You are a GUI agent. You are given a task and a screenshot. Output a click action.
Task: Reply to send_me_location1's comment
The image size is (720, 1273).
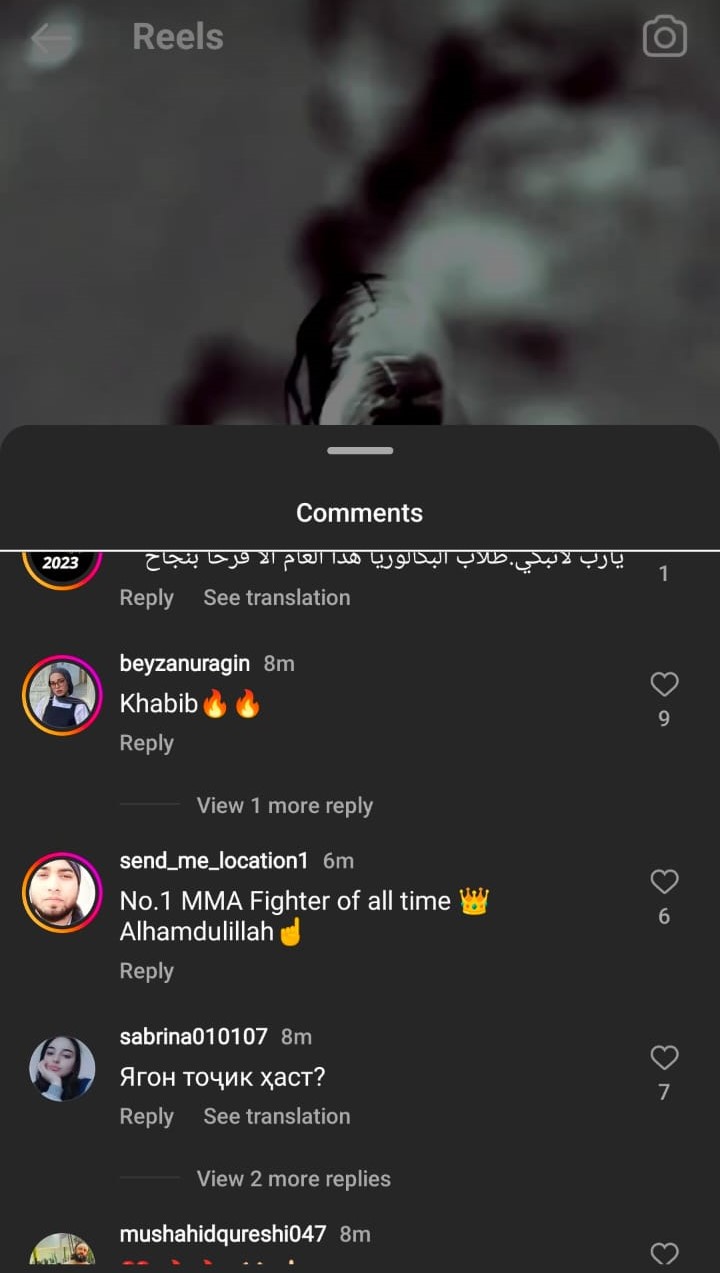point(146,971)
